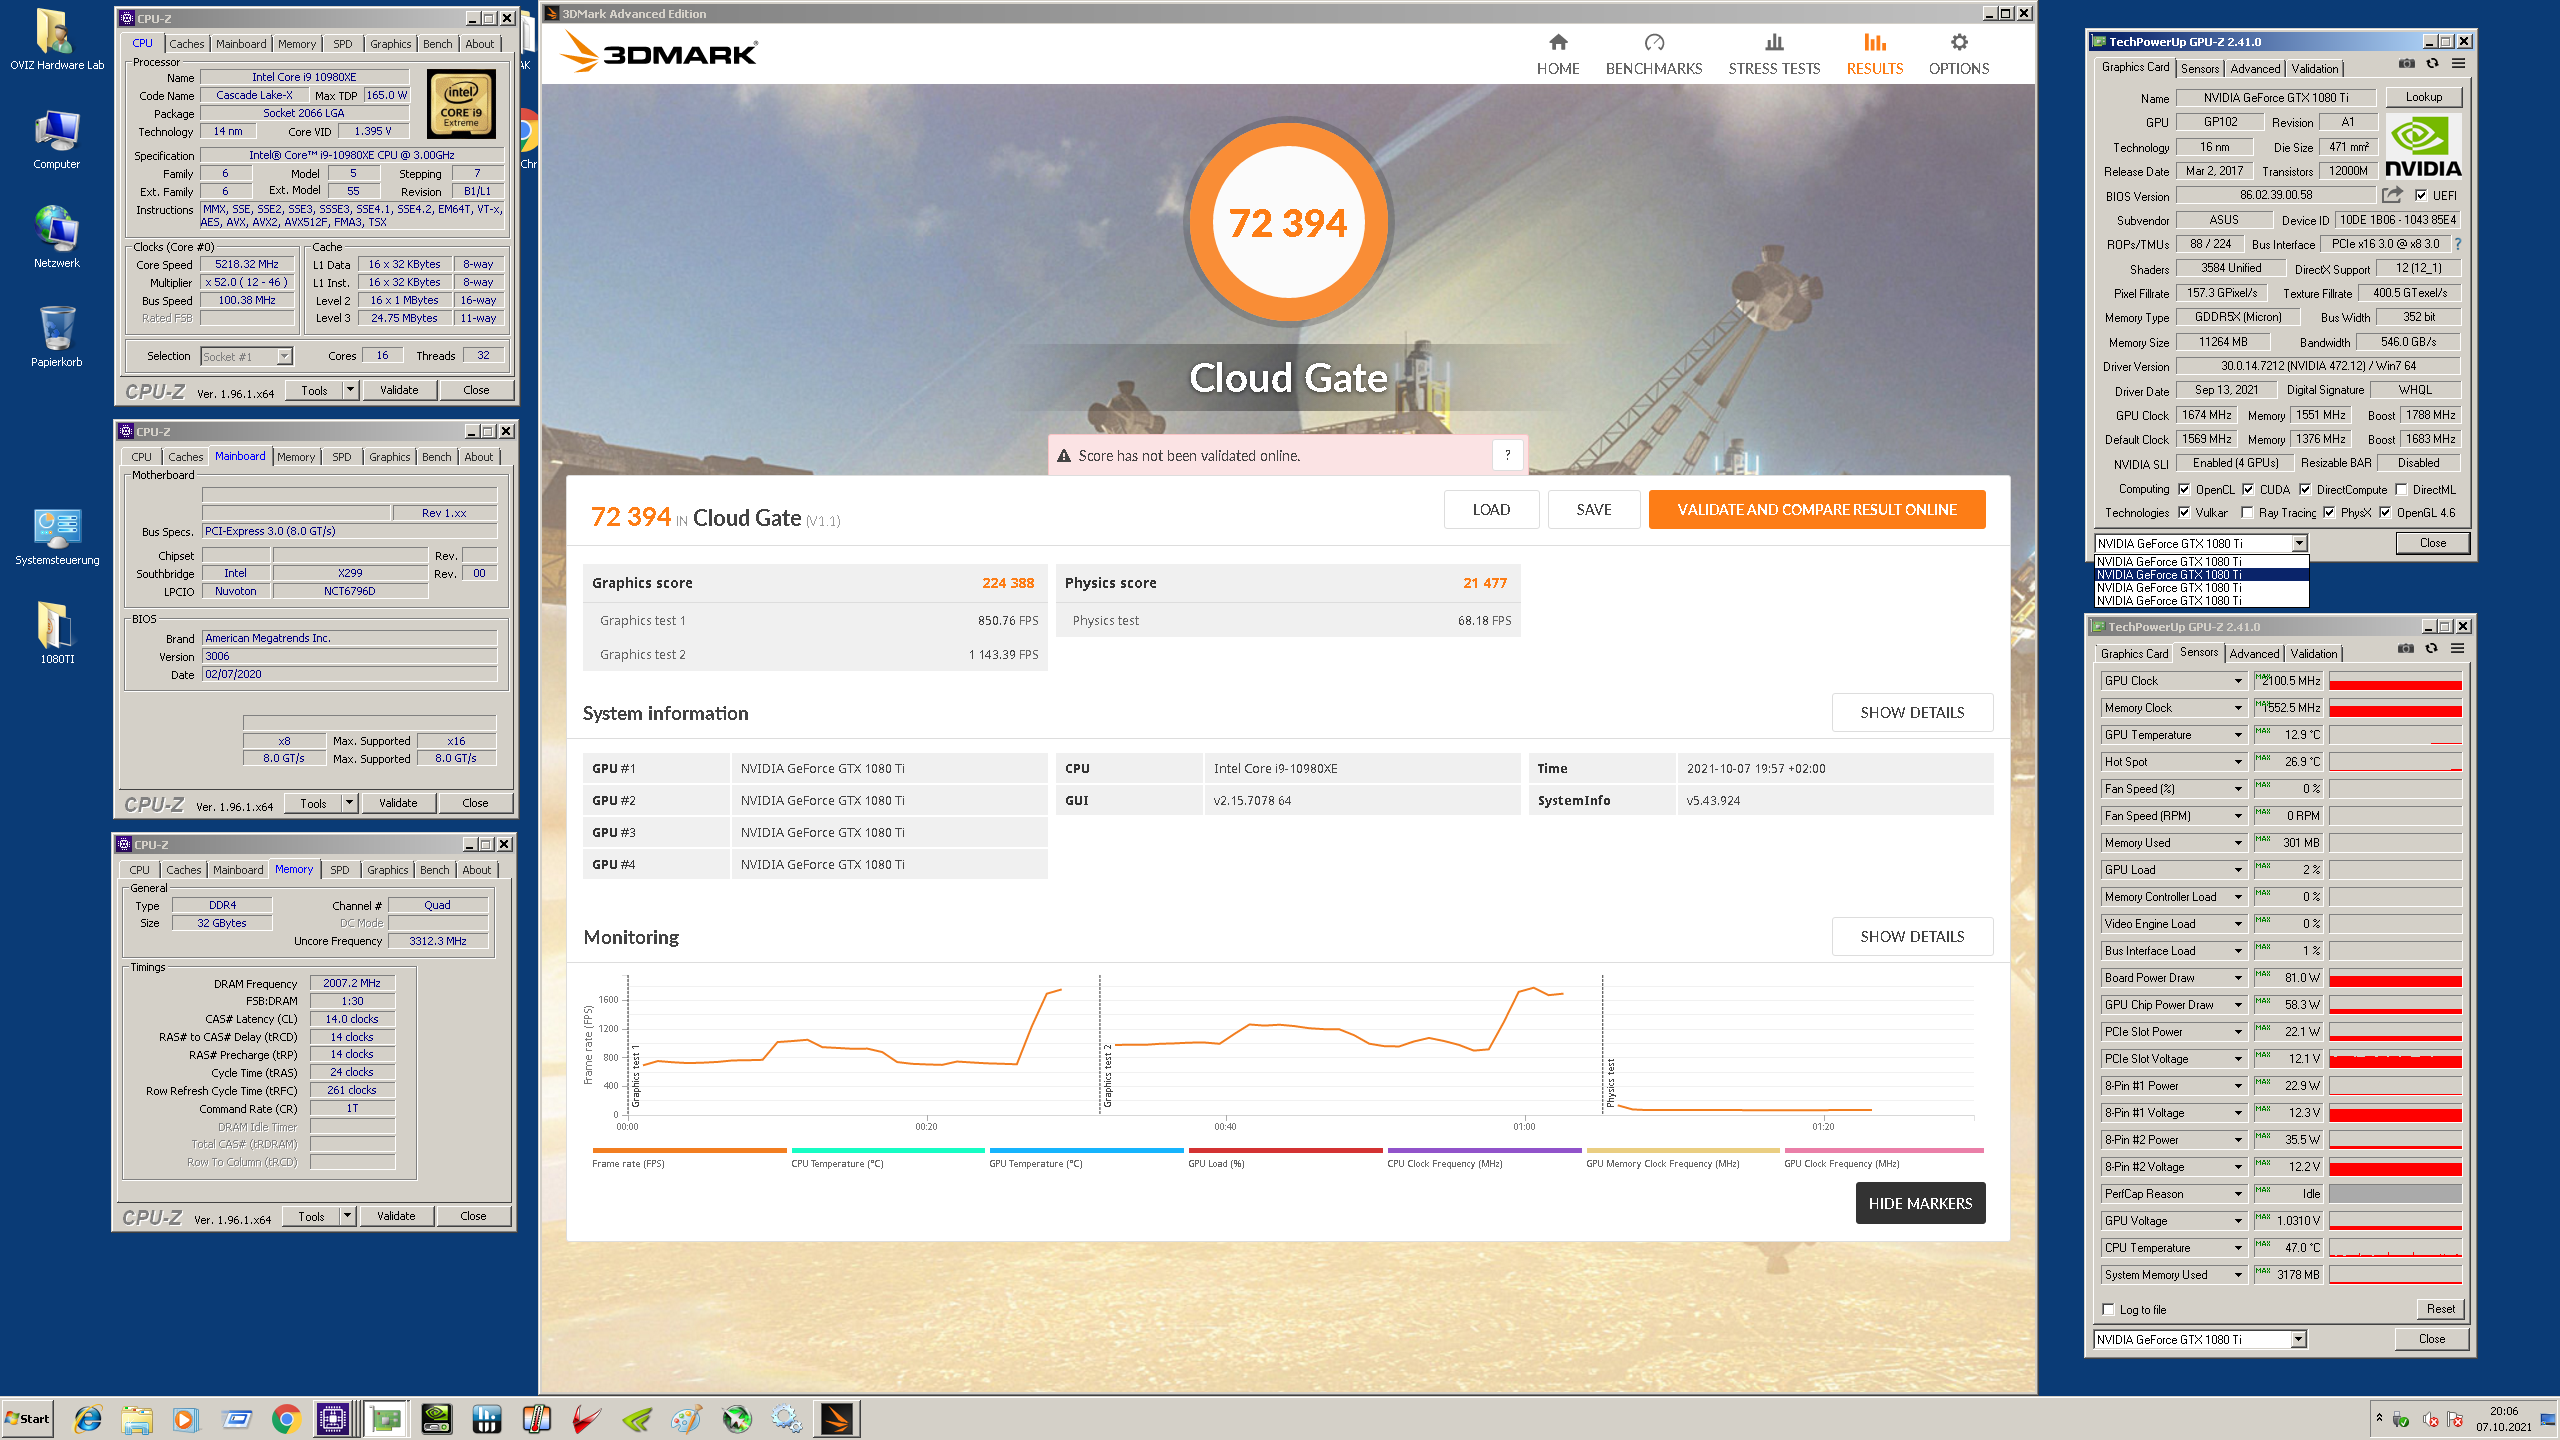This screenshot has width=2560, height=1440.
Task: Open Internet Explorer from the taskbar
Action: (88, 1419)
